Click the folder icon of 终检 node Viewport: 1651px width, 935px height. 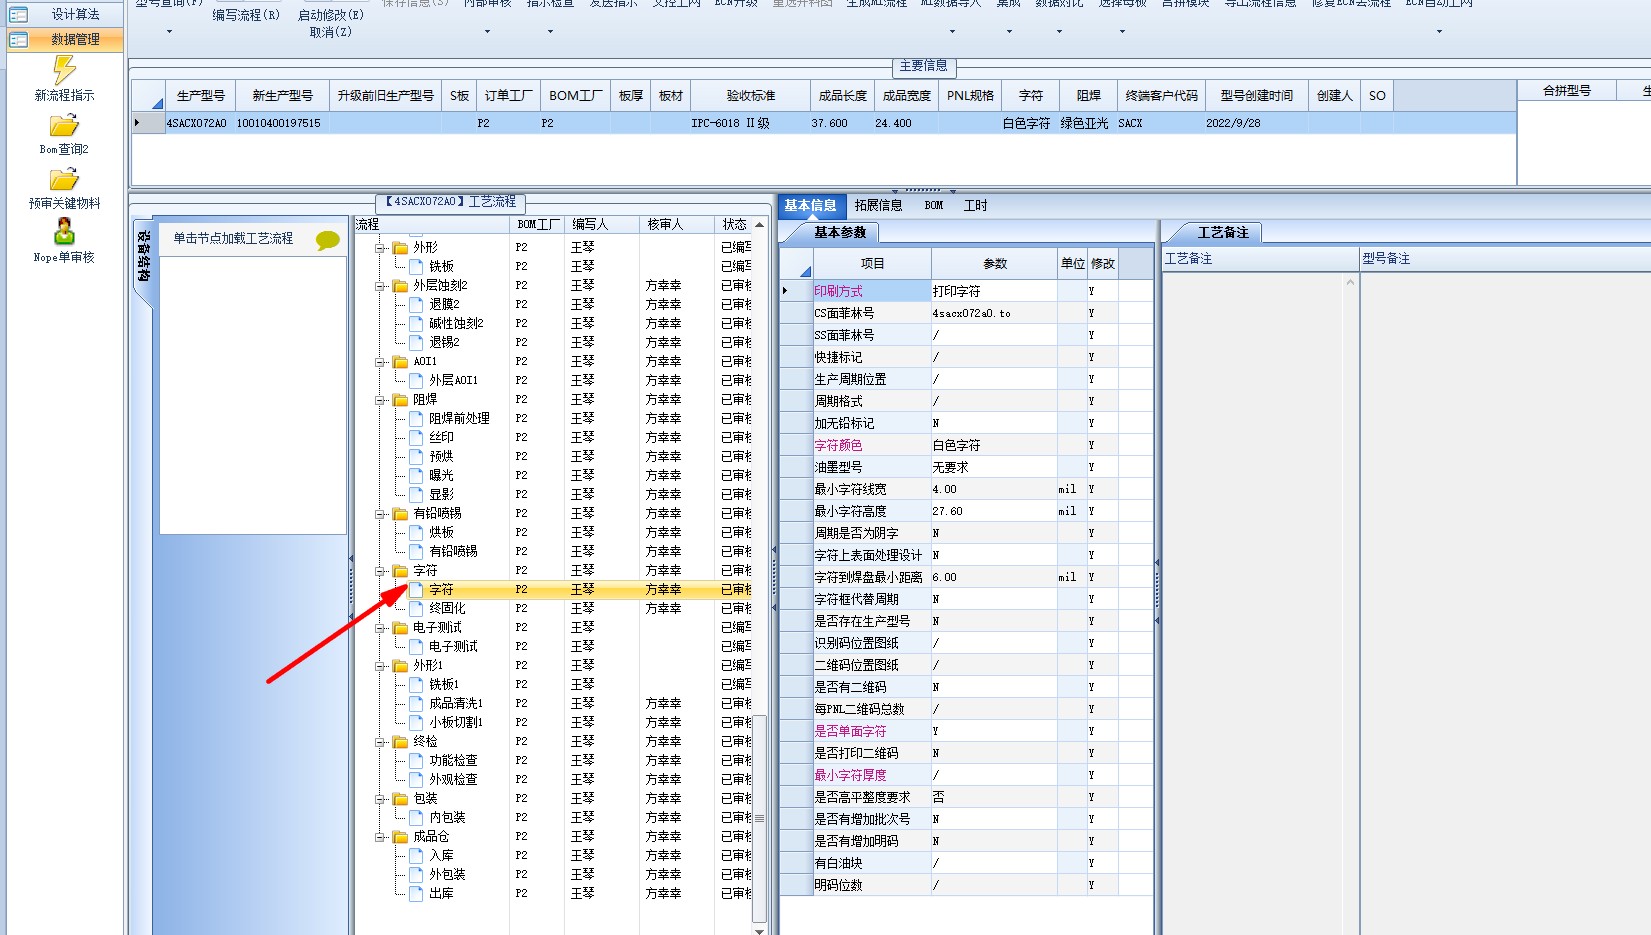pyautogui.click(x=400, y=741)
